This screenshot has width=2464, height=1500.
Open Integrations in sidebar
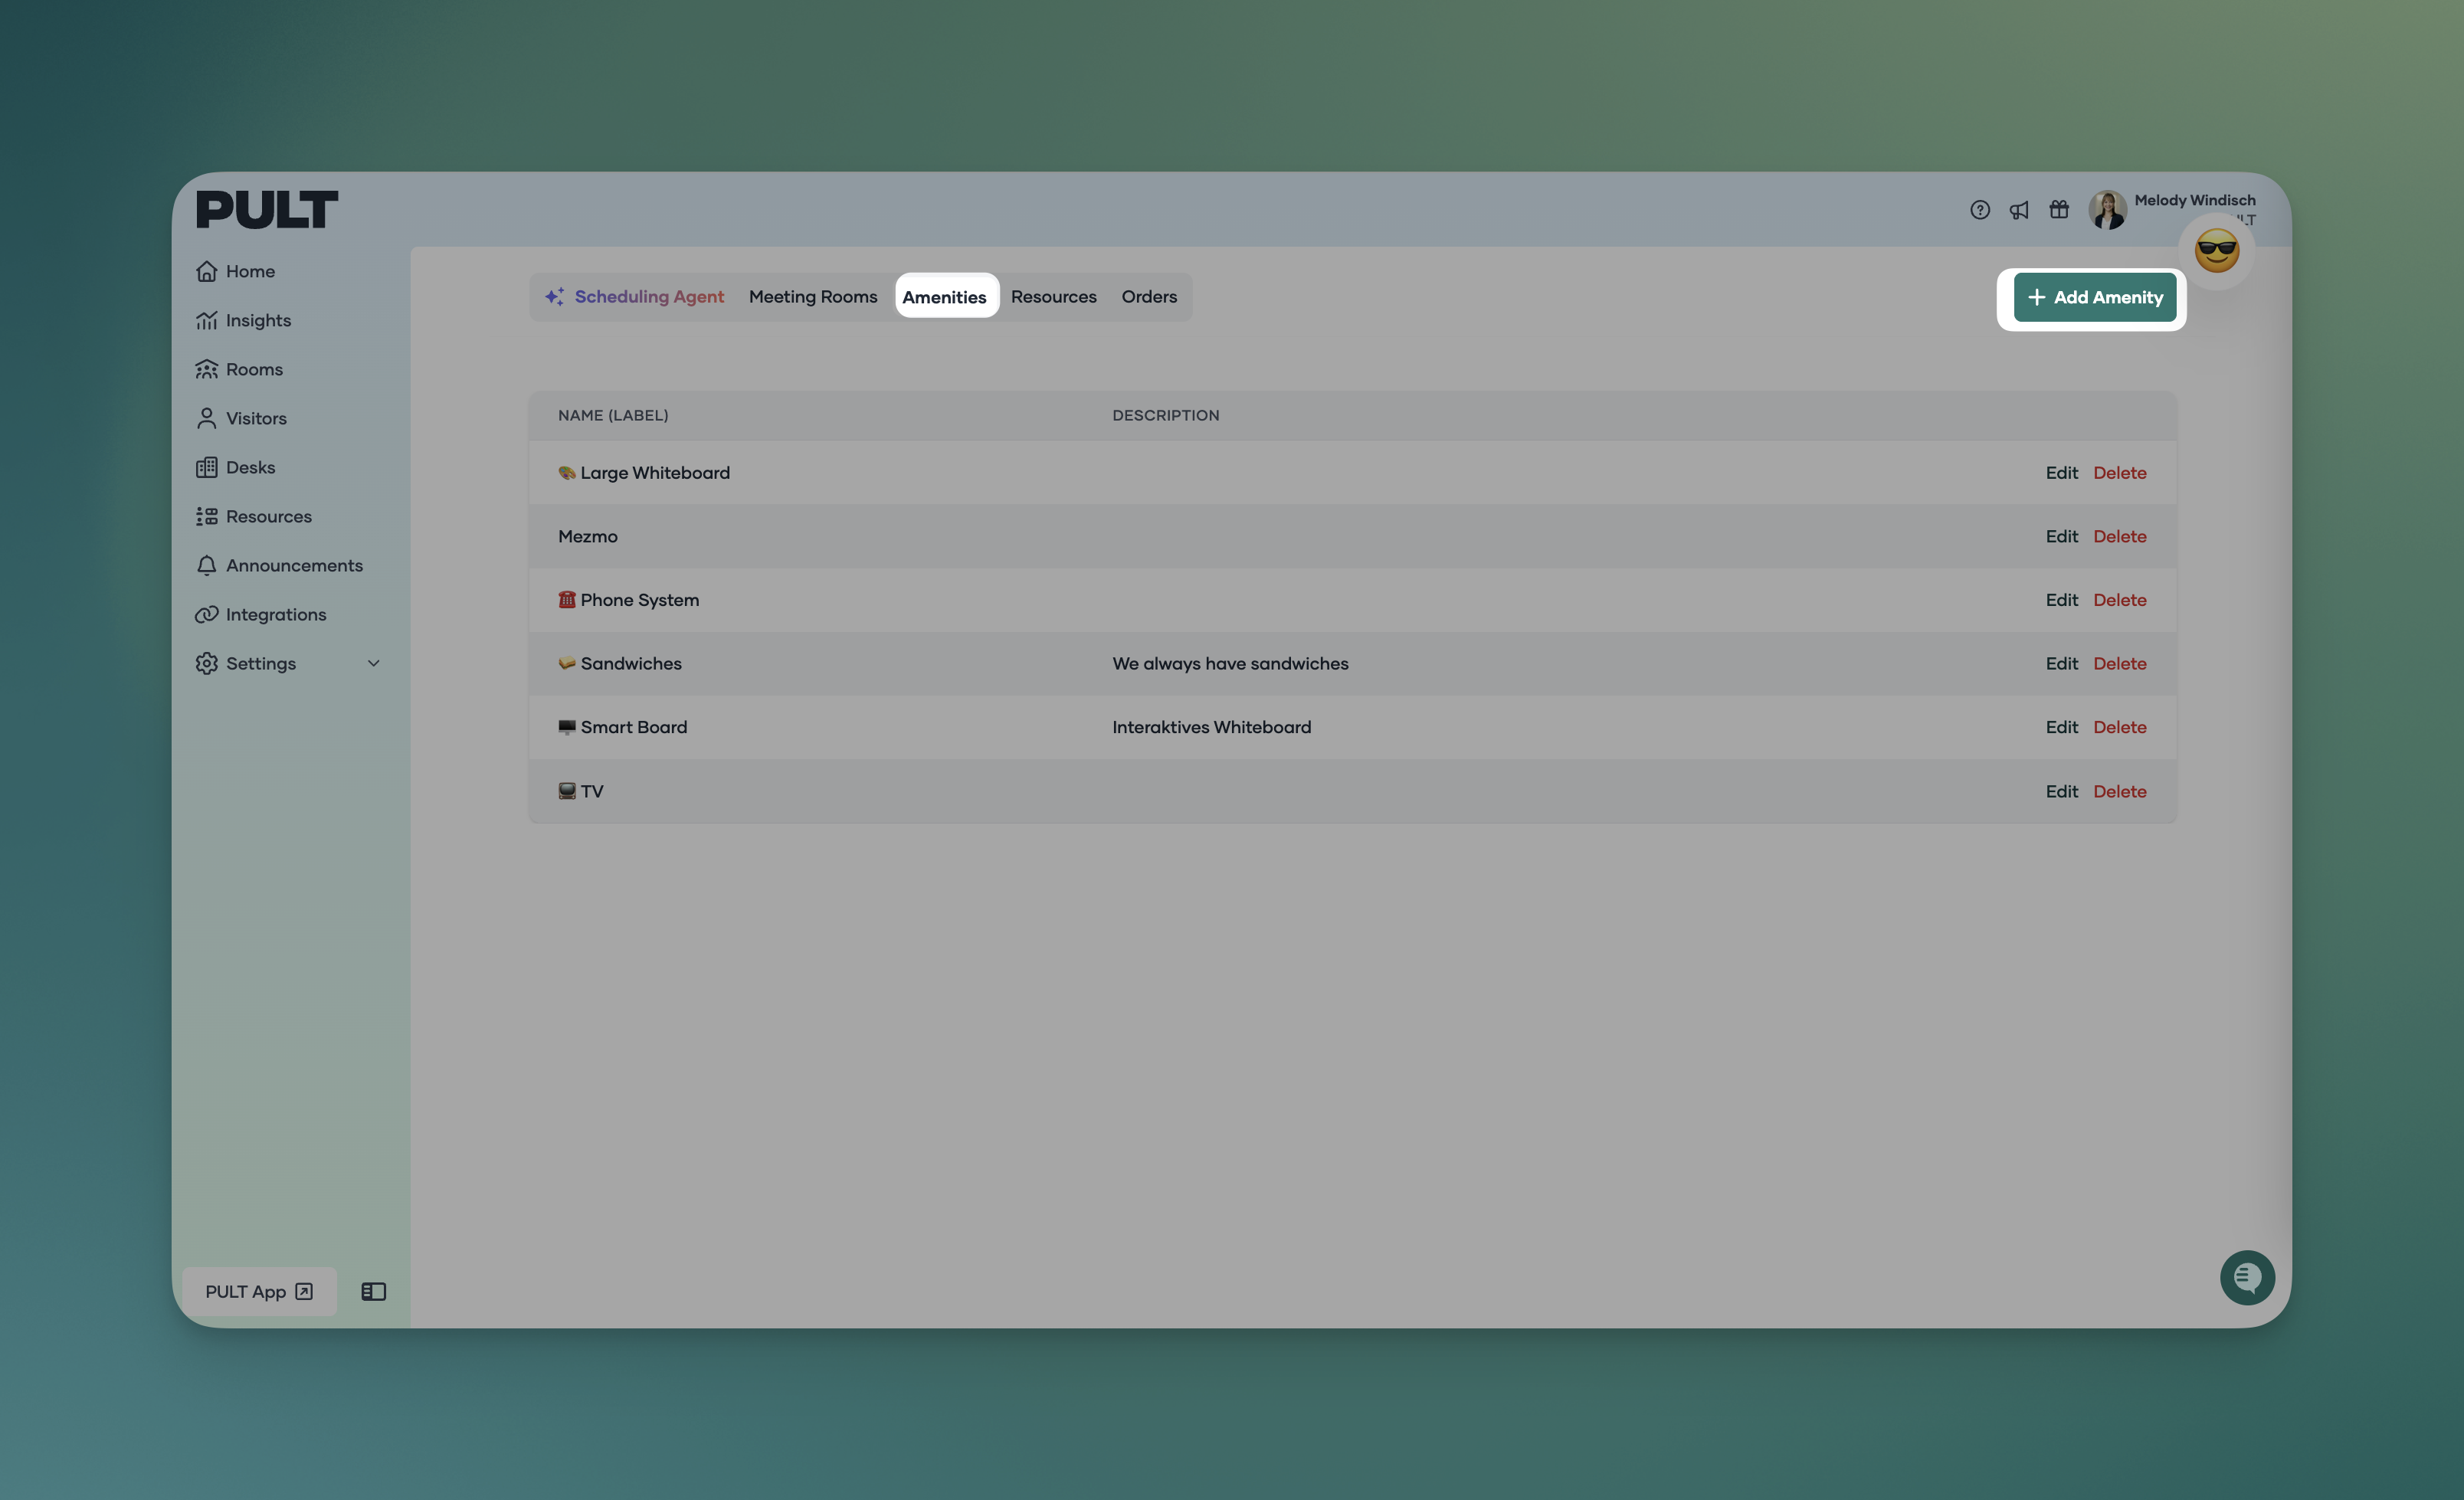(275, 614)
